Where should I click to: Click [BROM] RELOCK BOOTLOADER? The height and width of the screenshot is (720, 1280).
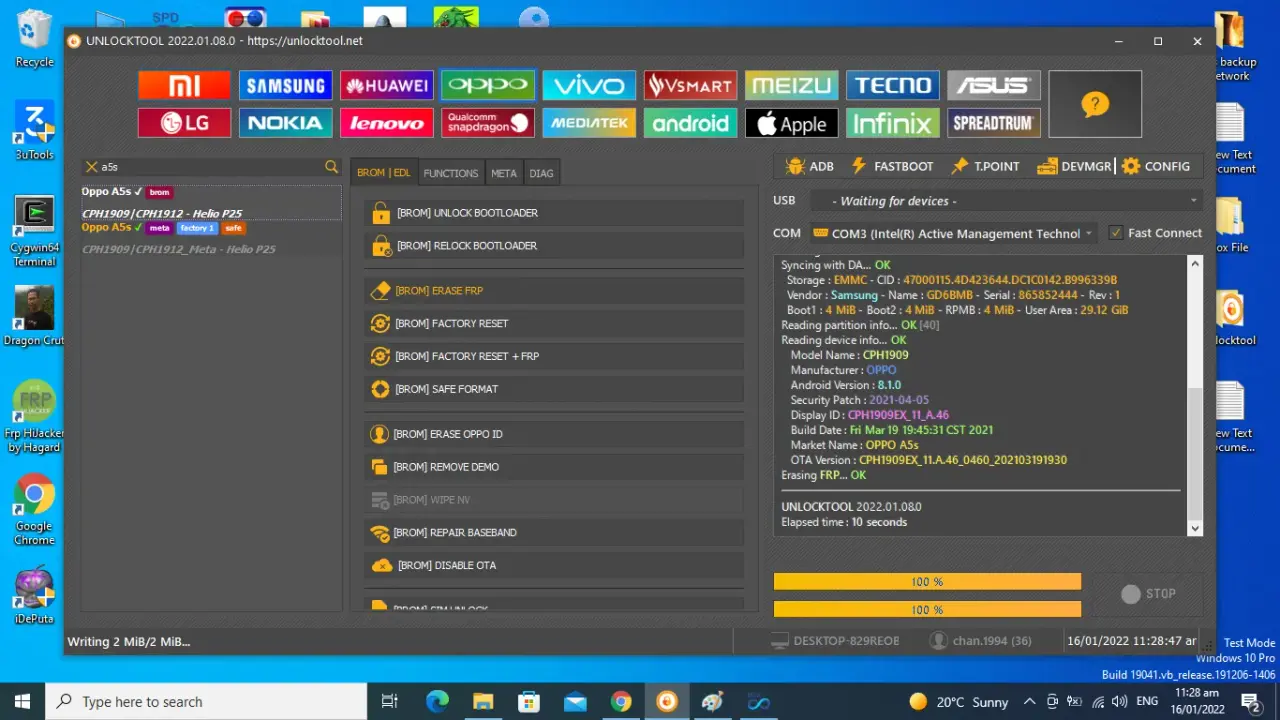tap(554, 246)
